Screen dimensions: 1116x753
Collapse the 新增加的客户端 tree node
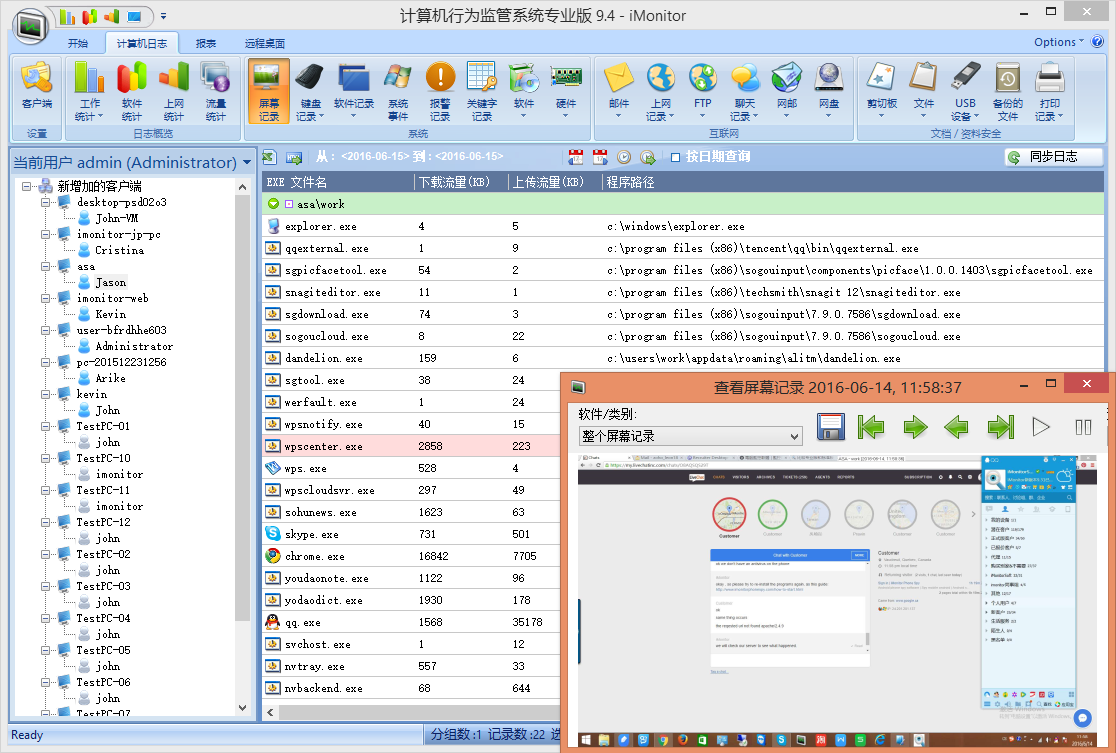pos(26,186)
